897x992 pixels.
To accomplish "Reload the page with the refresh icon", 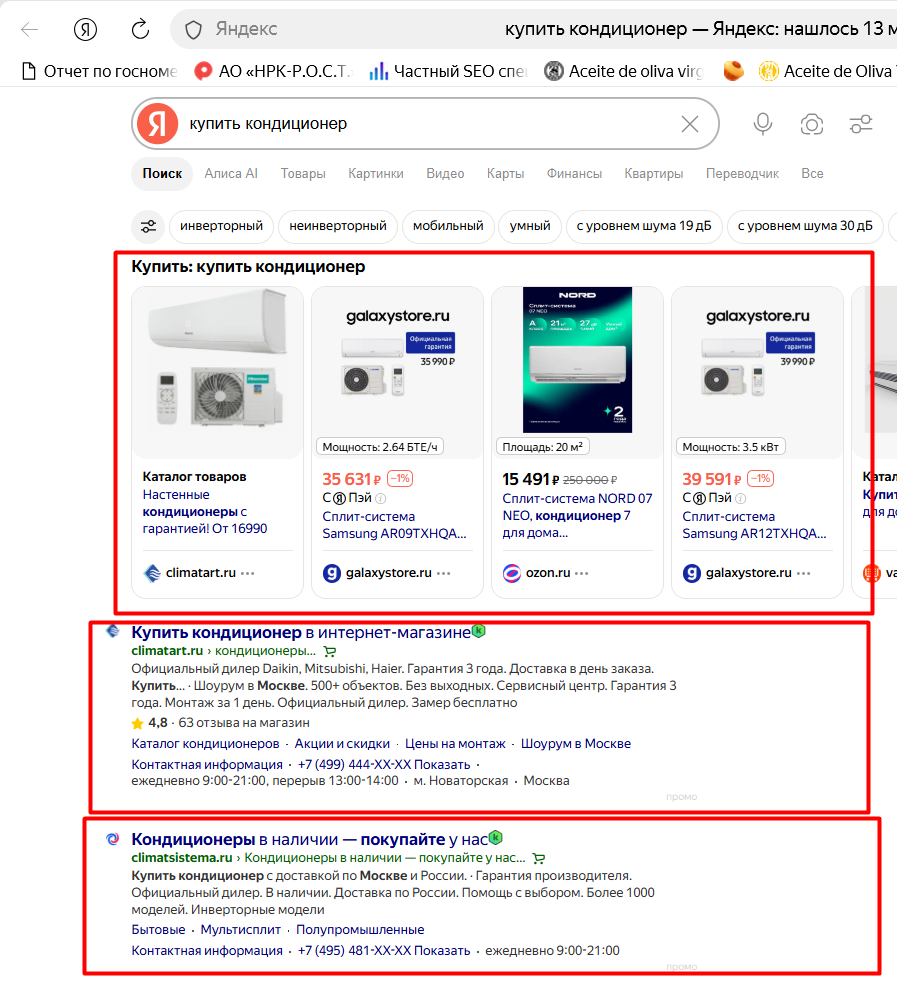I will tap(140, 29).
